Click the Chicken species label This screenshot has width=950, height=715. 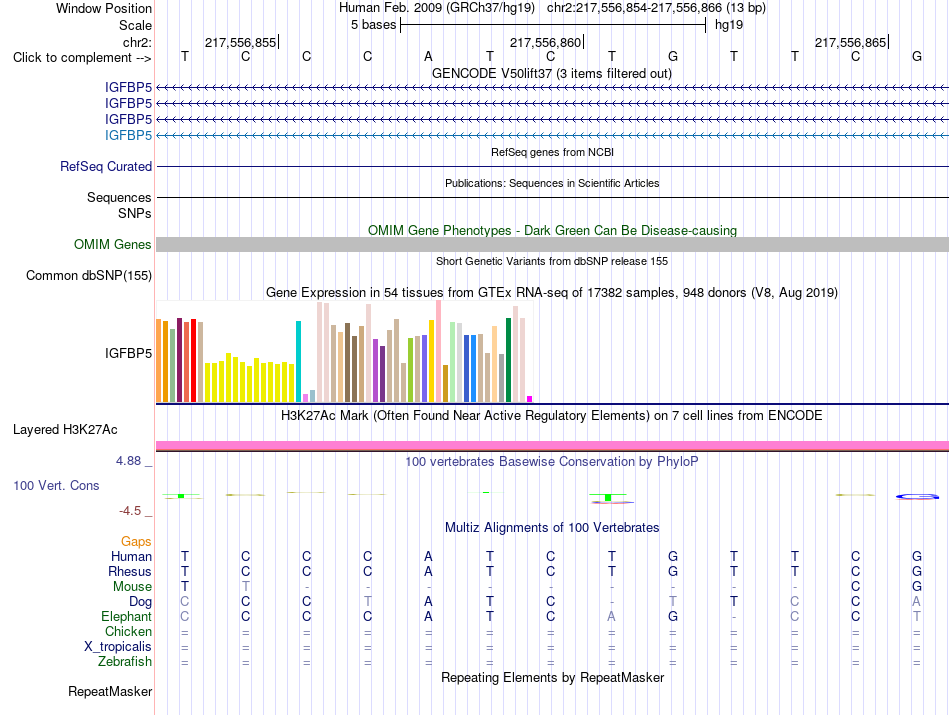point(128,631)
